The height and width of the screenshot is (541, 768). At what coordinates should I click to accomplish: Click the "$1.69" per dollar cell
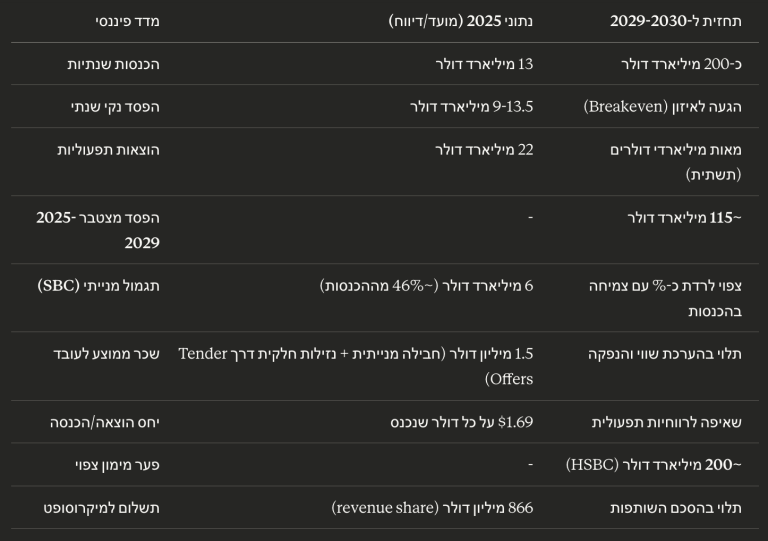462,422
